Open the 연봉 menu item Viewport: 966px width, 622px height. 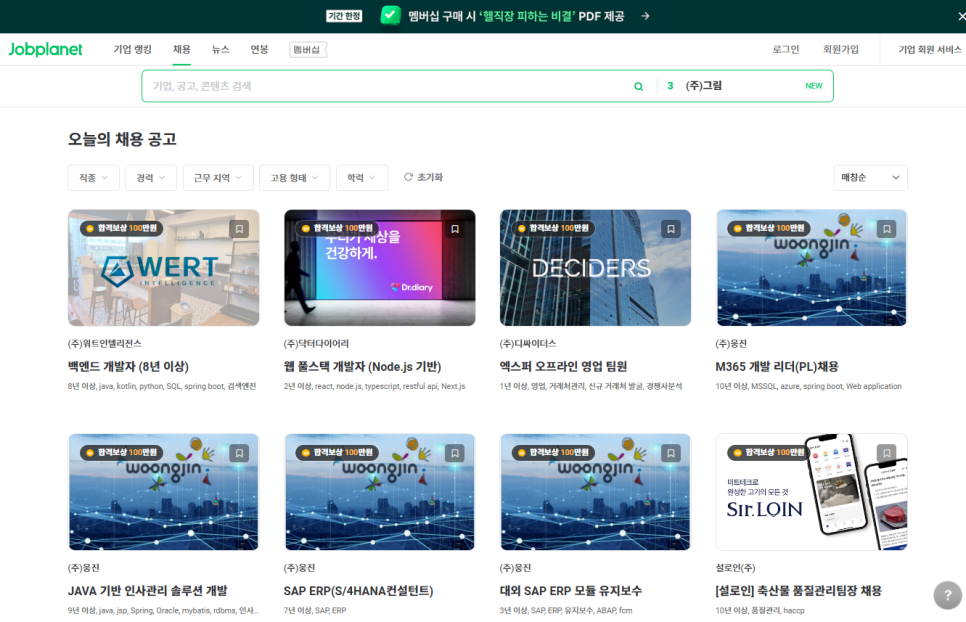(x=259, y=49)
